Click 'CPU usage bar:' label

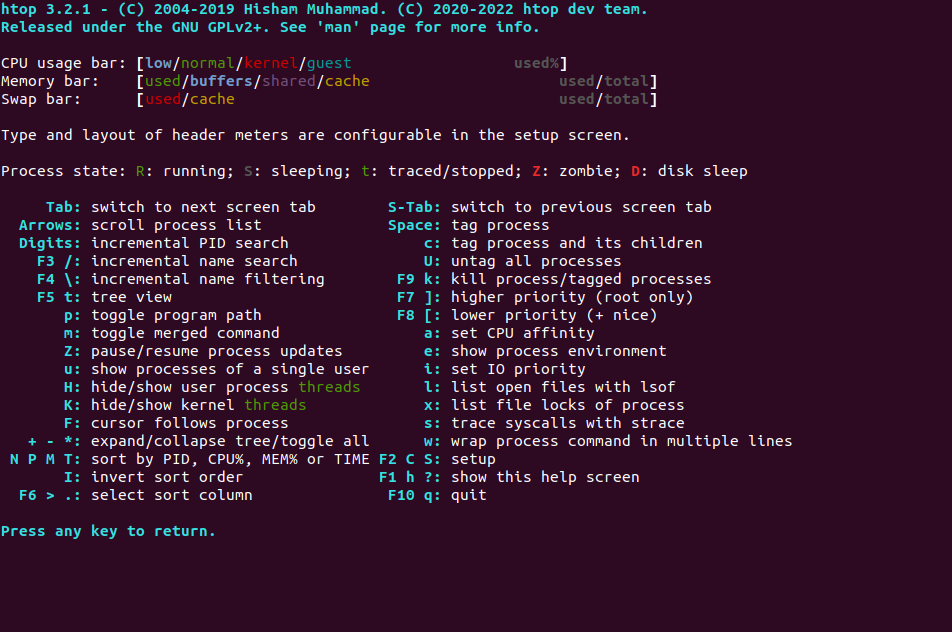tap(63, 63)
